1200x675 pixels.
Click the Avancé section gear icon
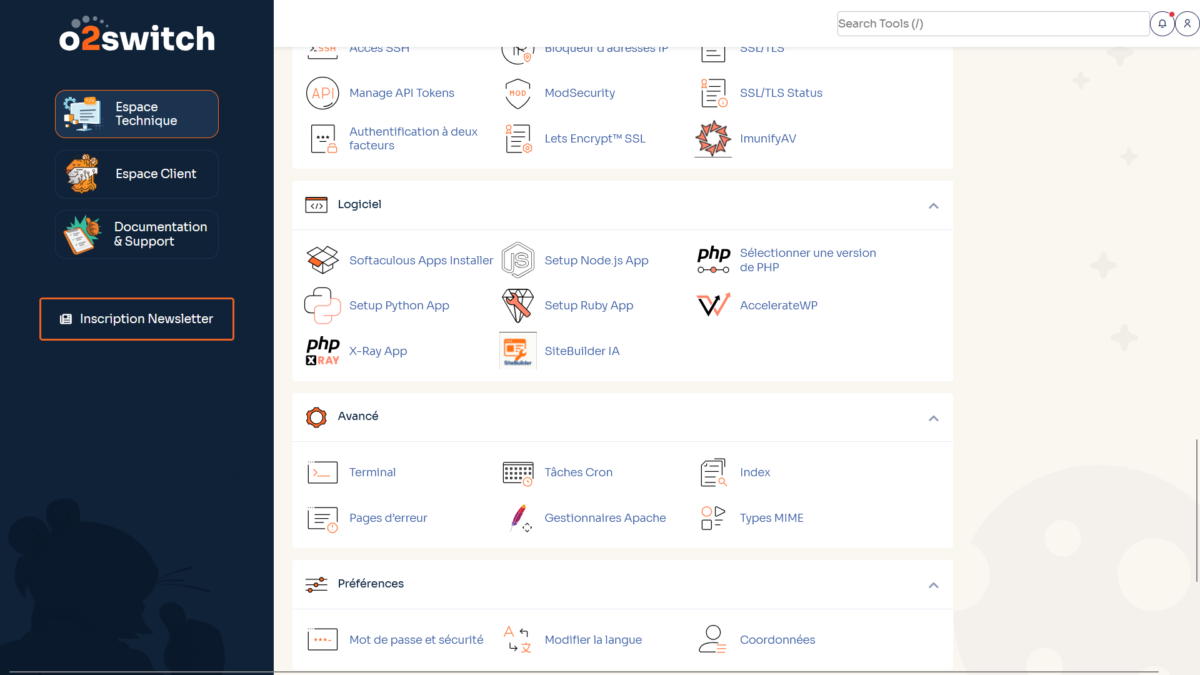(x=316, y=417)
